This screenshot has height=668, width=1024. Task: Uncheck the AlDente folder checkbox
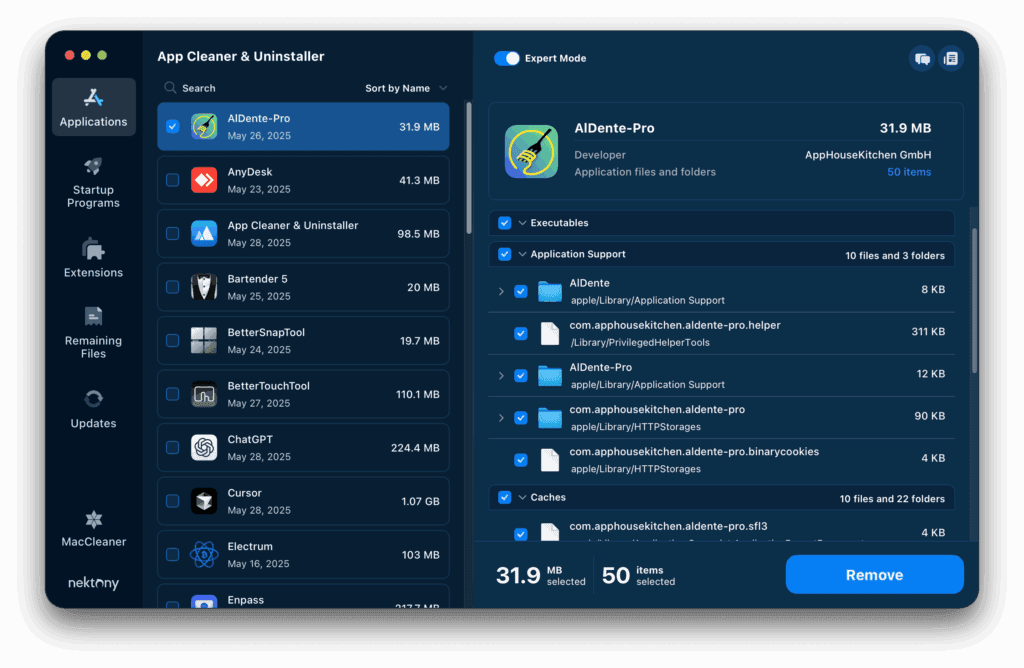(x=520, y=291)
